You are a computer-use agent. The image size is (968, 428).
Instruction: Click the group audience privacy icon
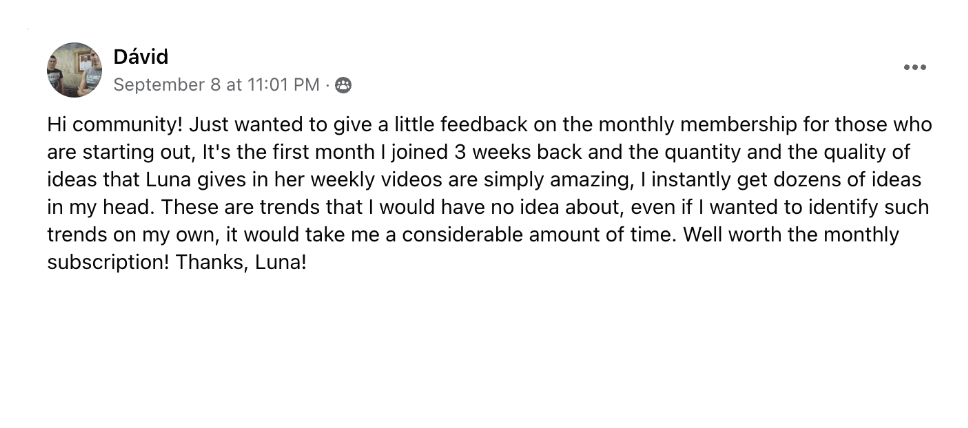pos(343,85)
